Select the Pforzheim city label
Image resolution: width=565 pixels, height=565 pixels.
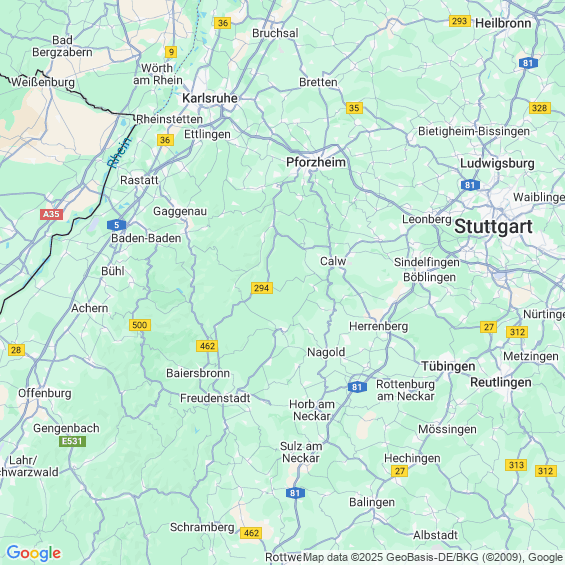point(316,162)
